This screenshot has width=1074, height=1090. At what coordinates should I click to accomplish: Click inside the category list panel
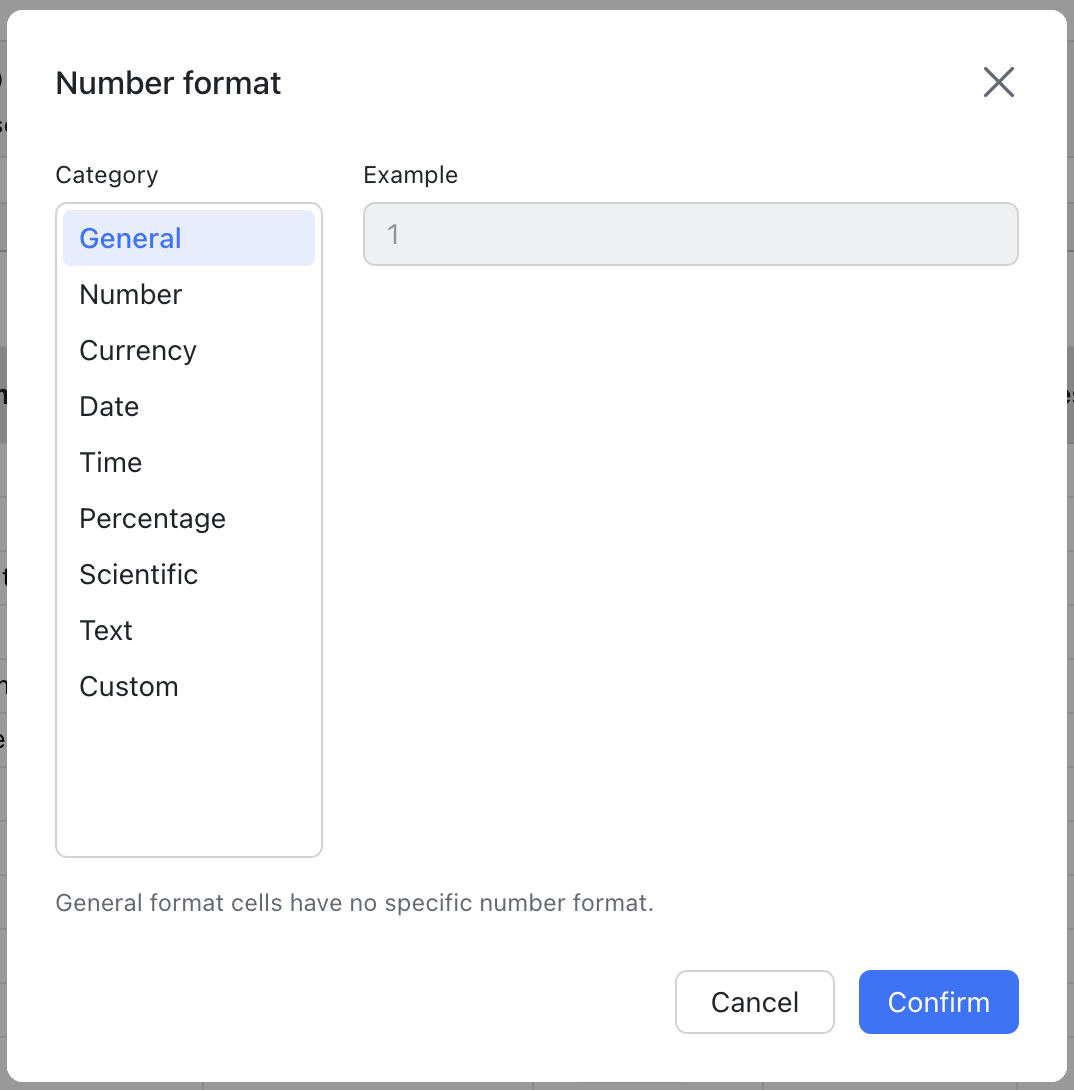pos(188,530)
